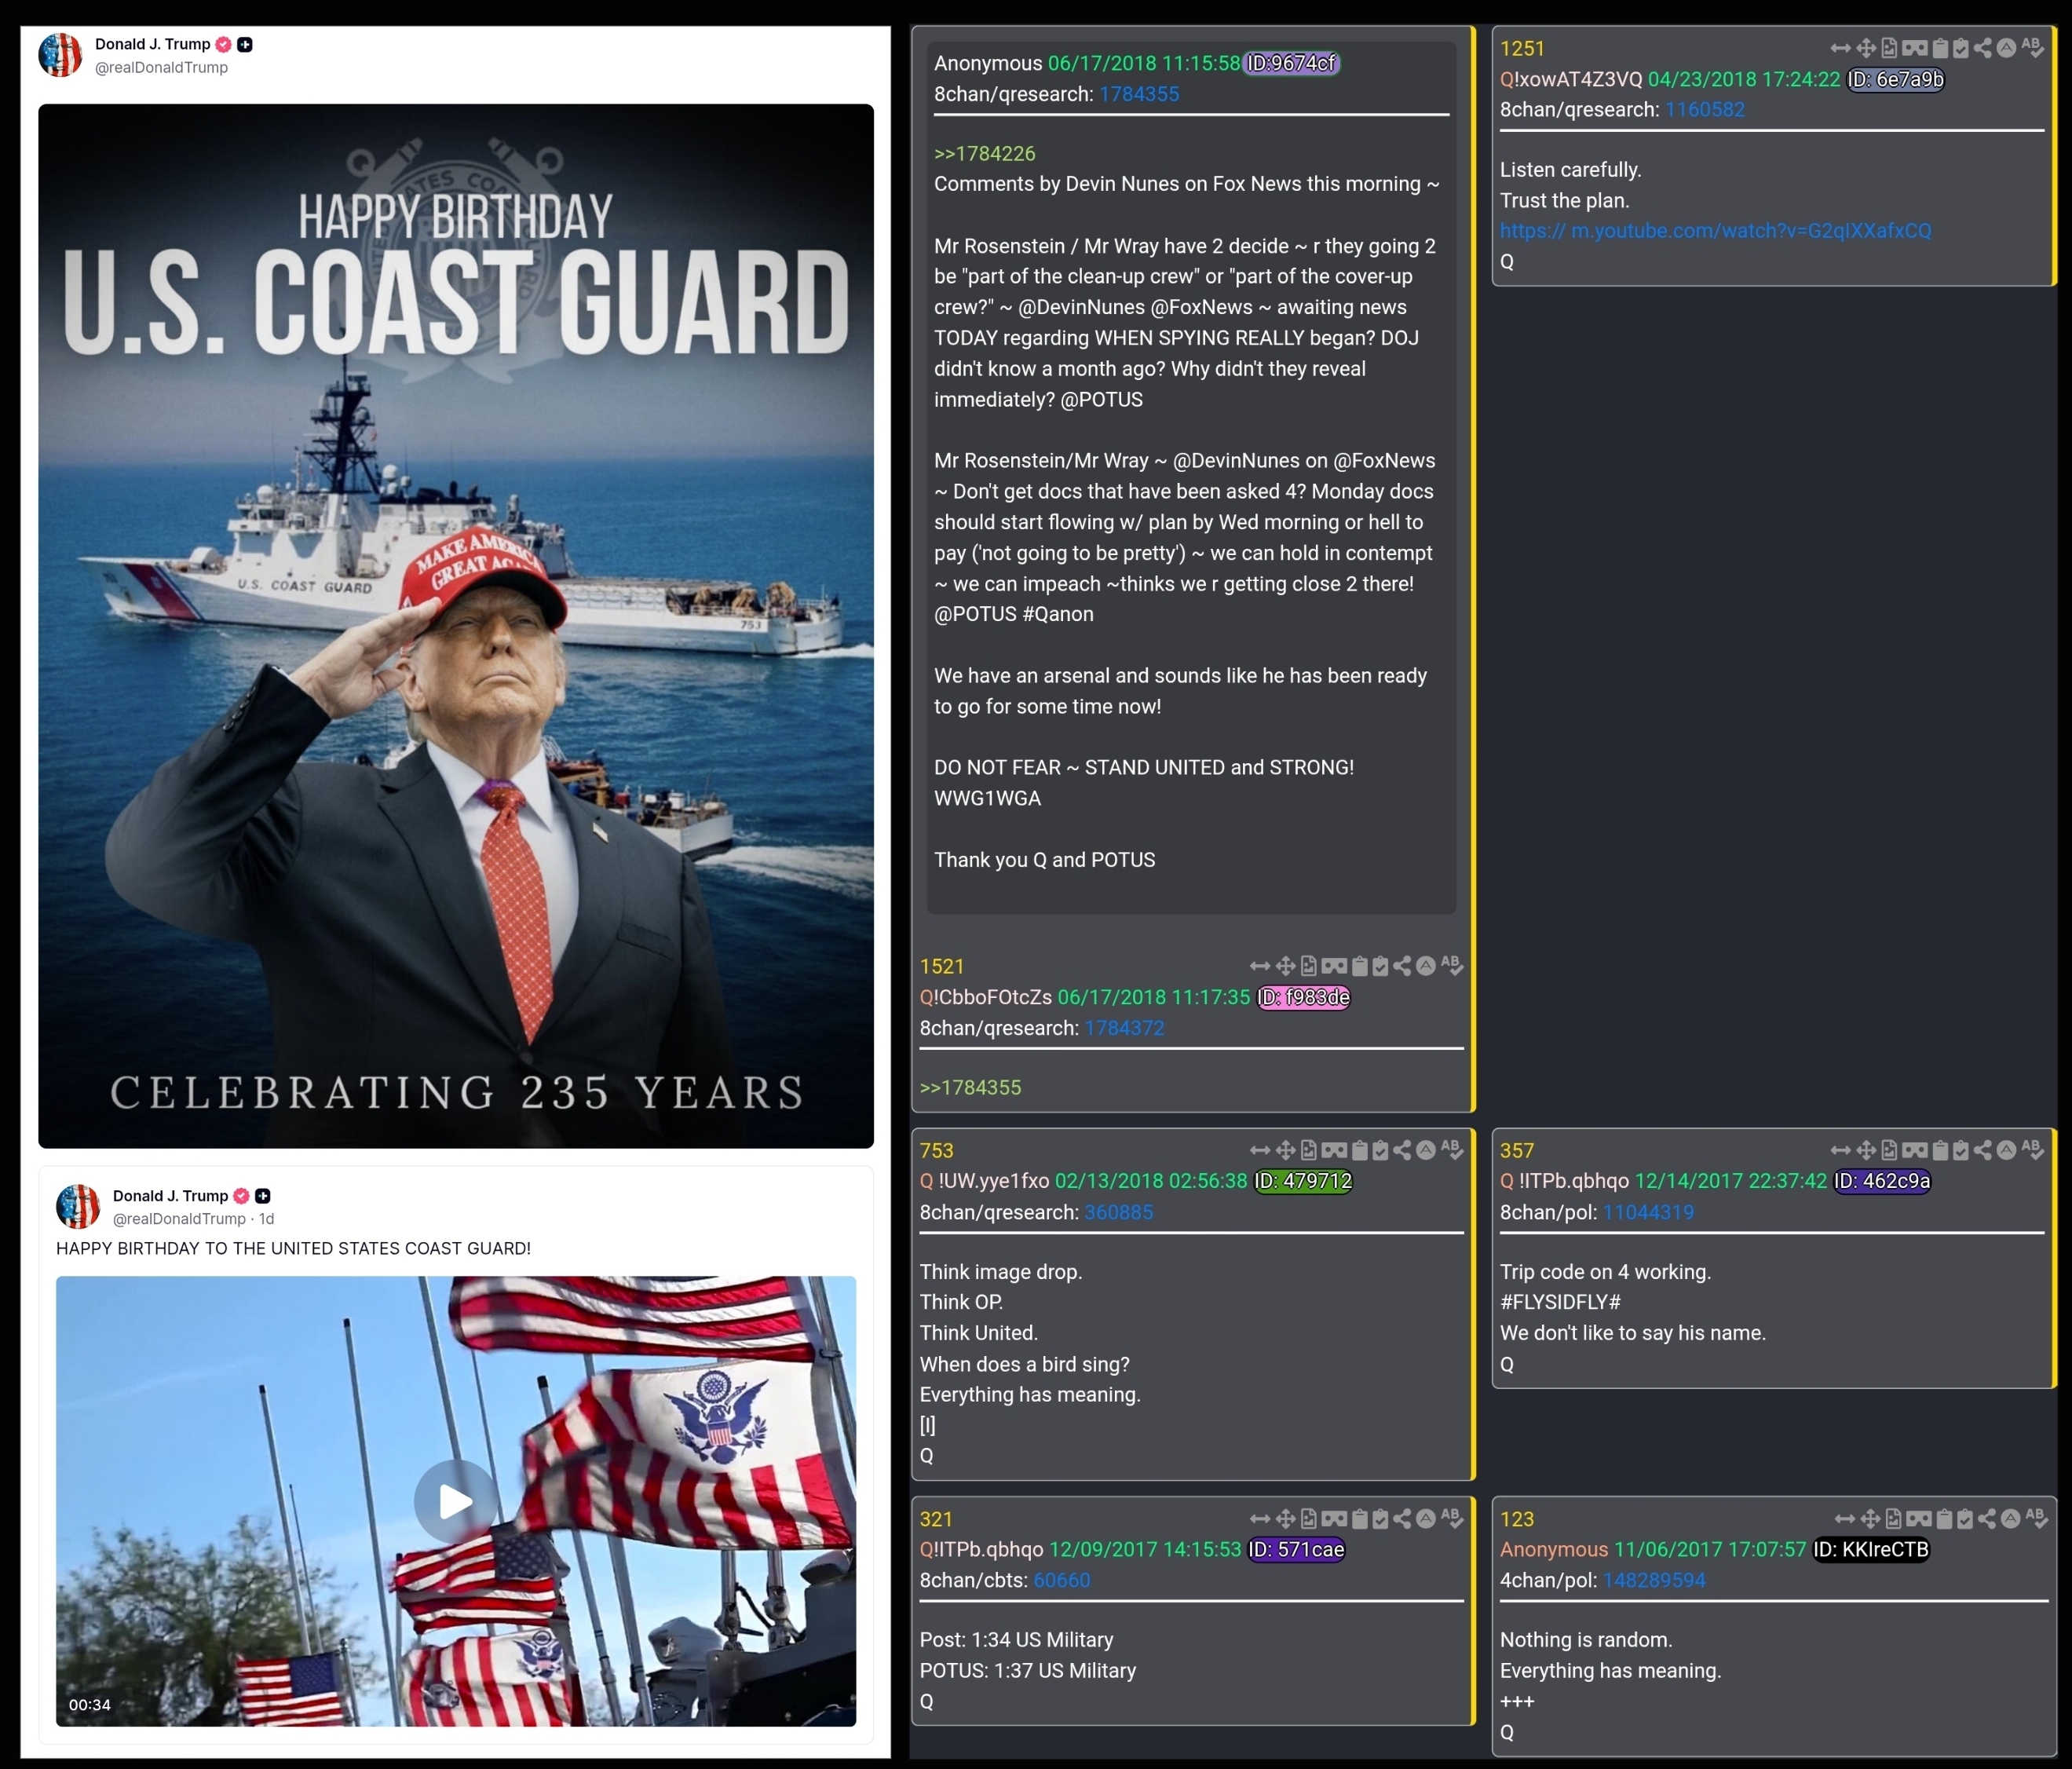Click the ID: 462c9a badge
This screenshot has height=1769, width=2072.
tap(1882, 1181)
